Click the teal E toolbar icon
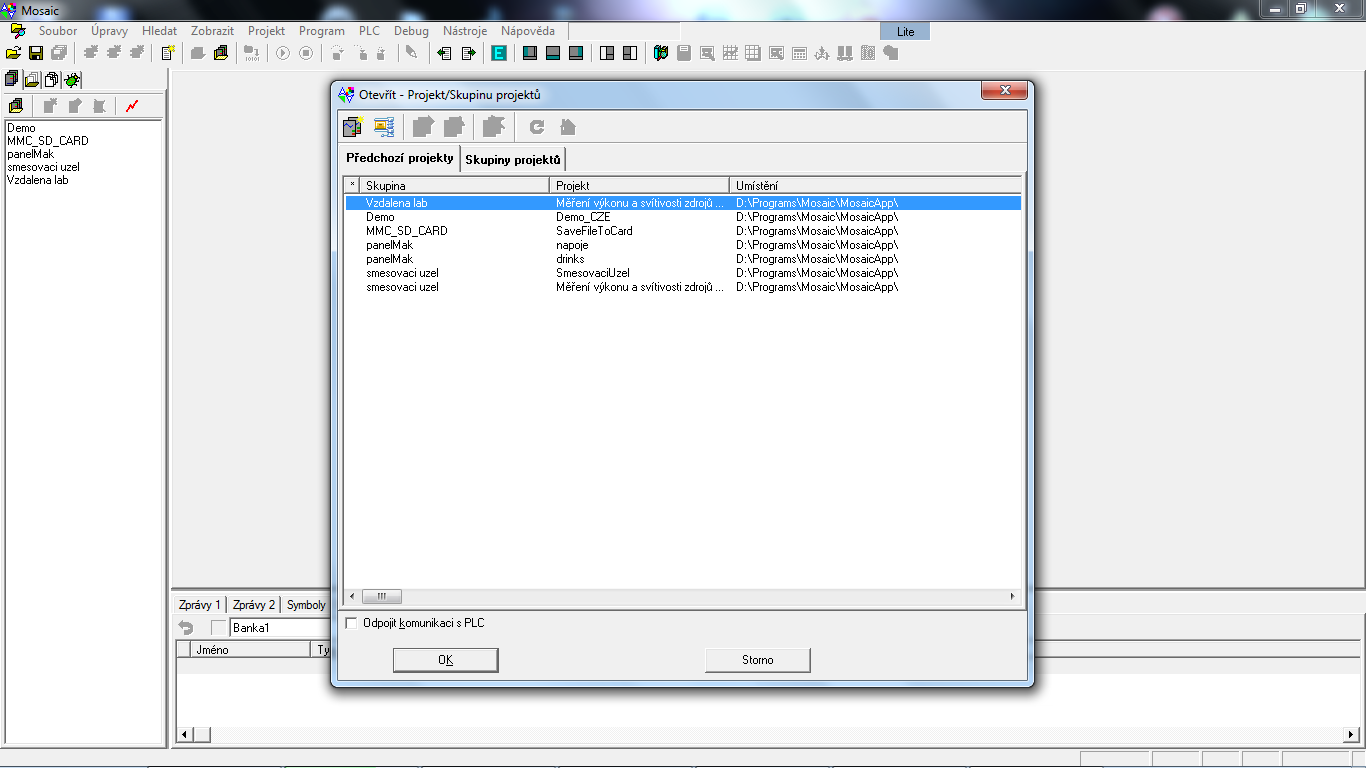Image resolution: width=1366 pixels, height=768 pixels. (x=498, y=53)
